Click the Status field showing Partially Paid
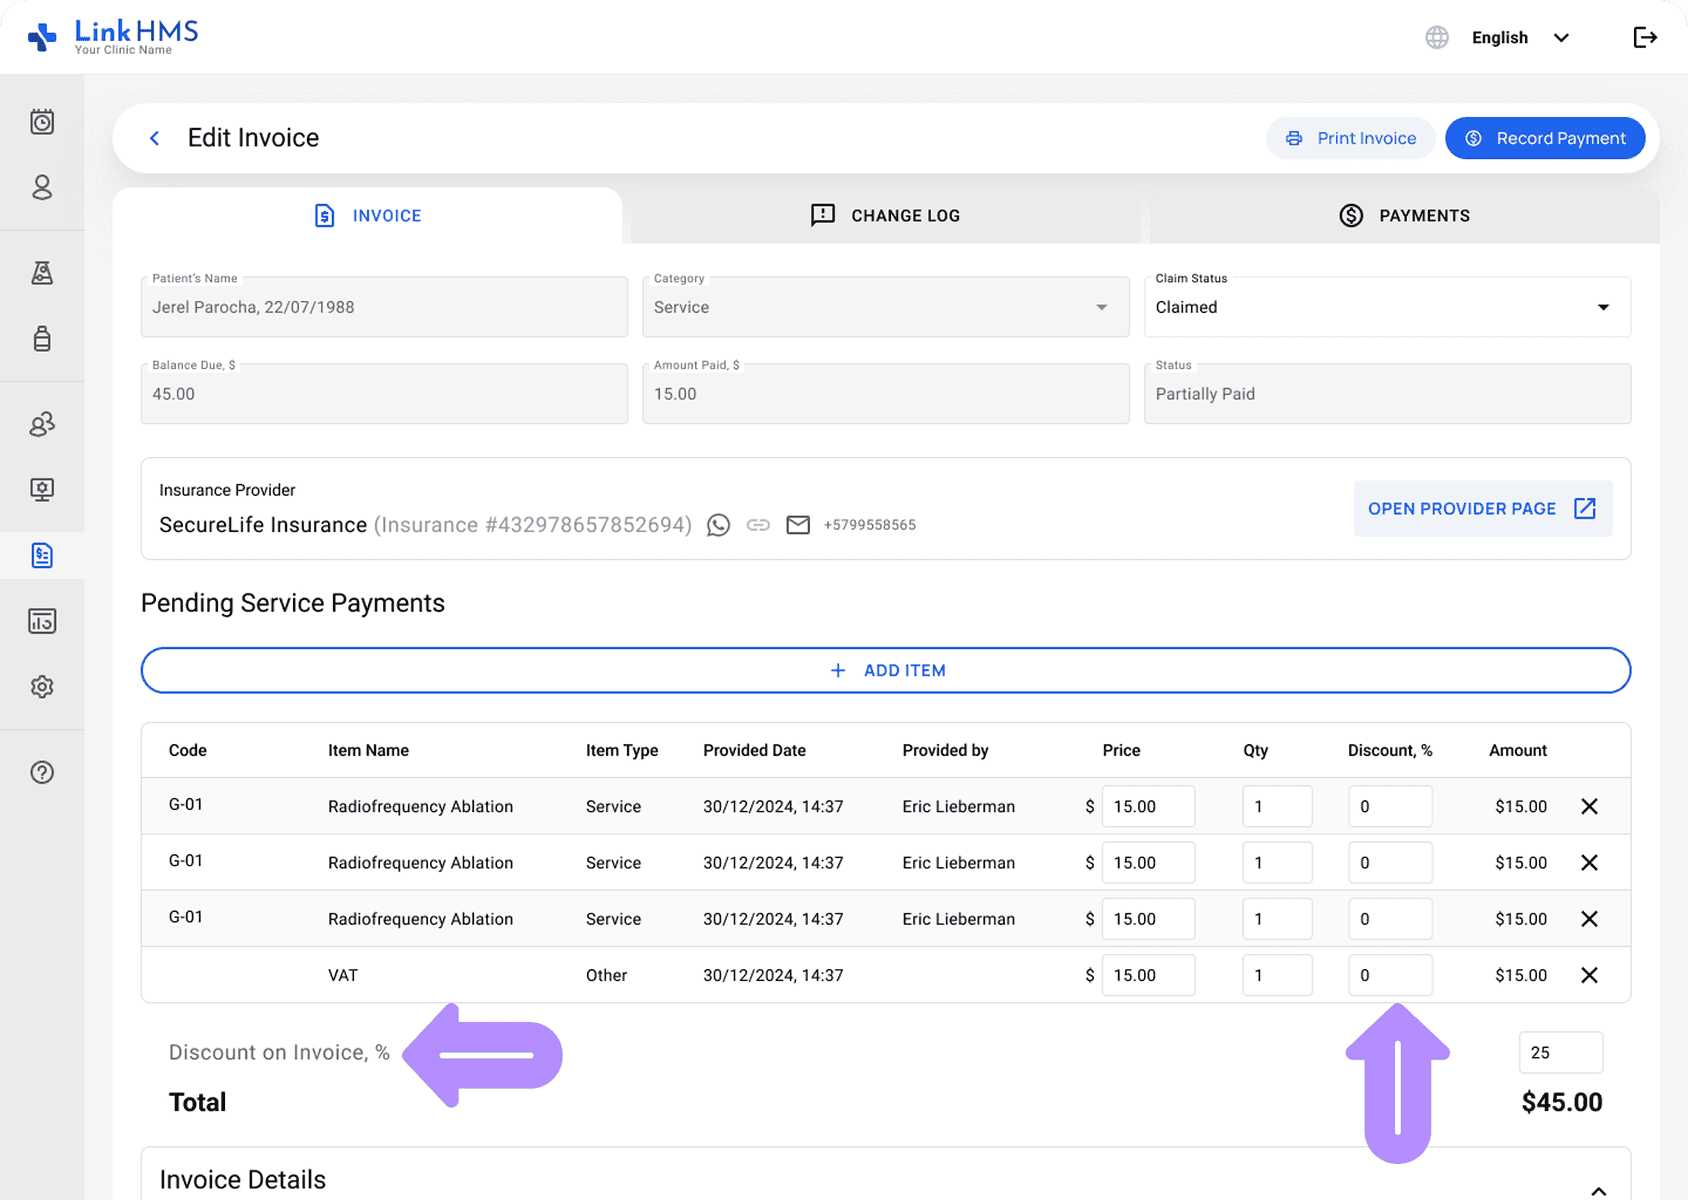Image resolution: width=1688 pixels, height=1200 pixels. (1387, 393)
